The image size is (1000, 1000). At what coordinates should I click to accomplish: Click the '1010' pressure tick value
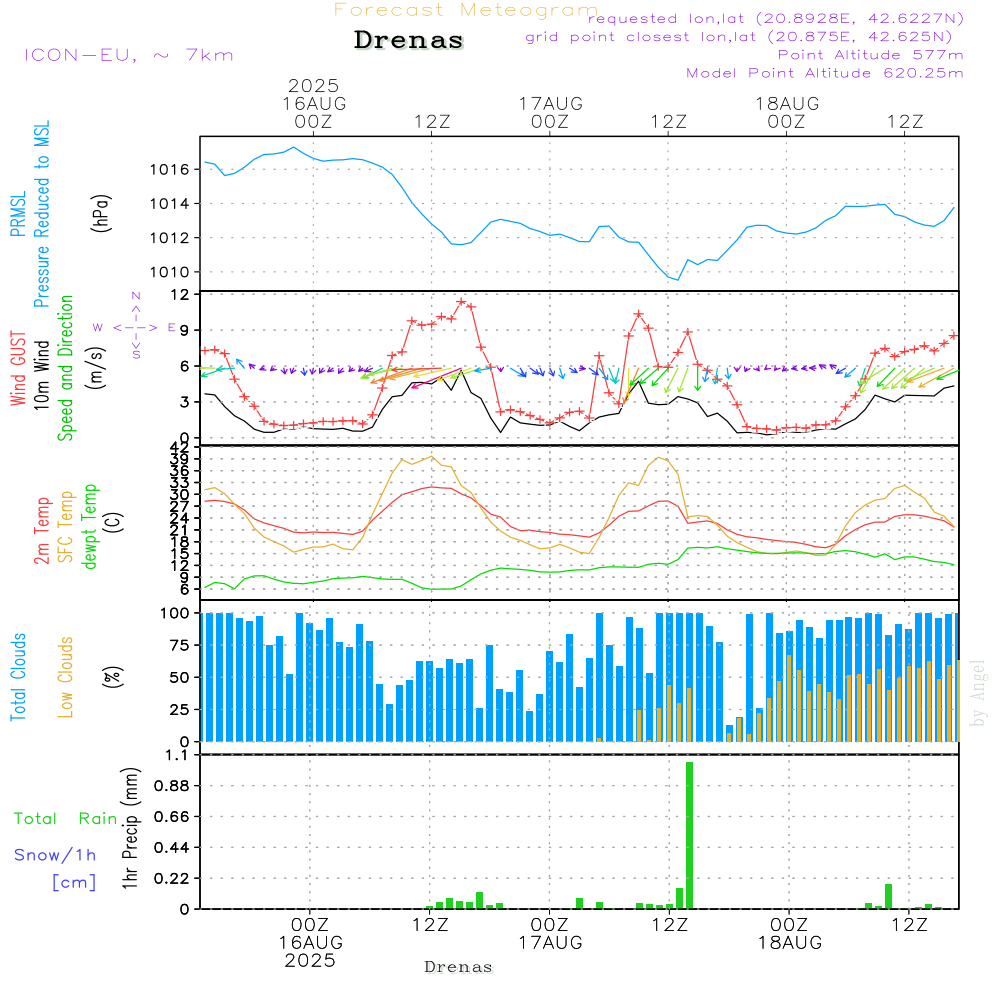tap(170, 272)
